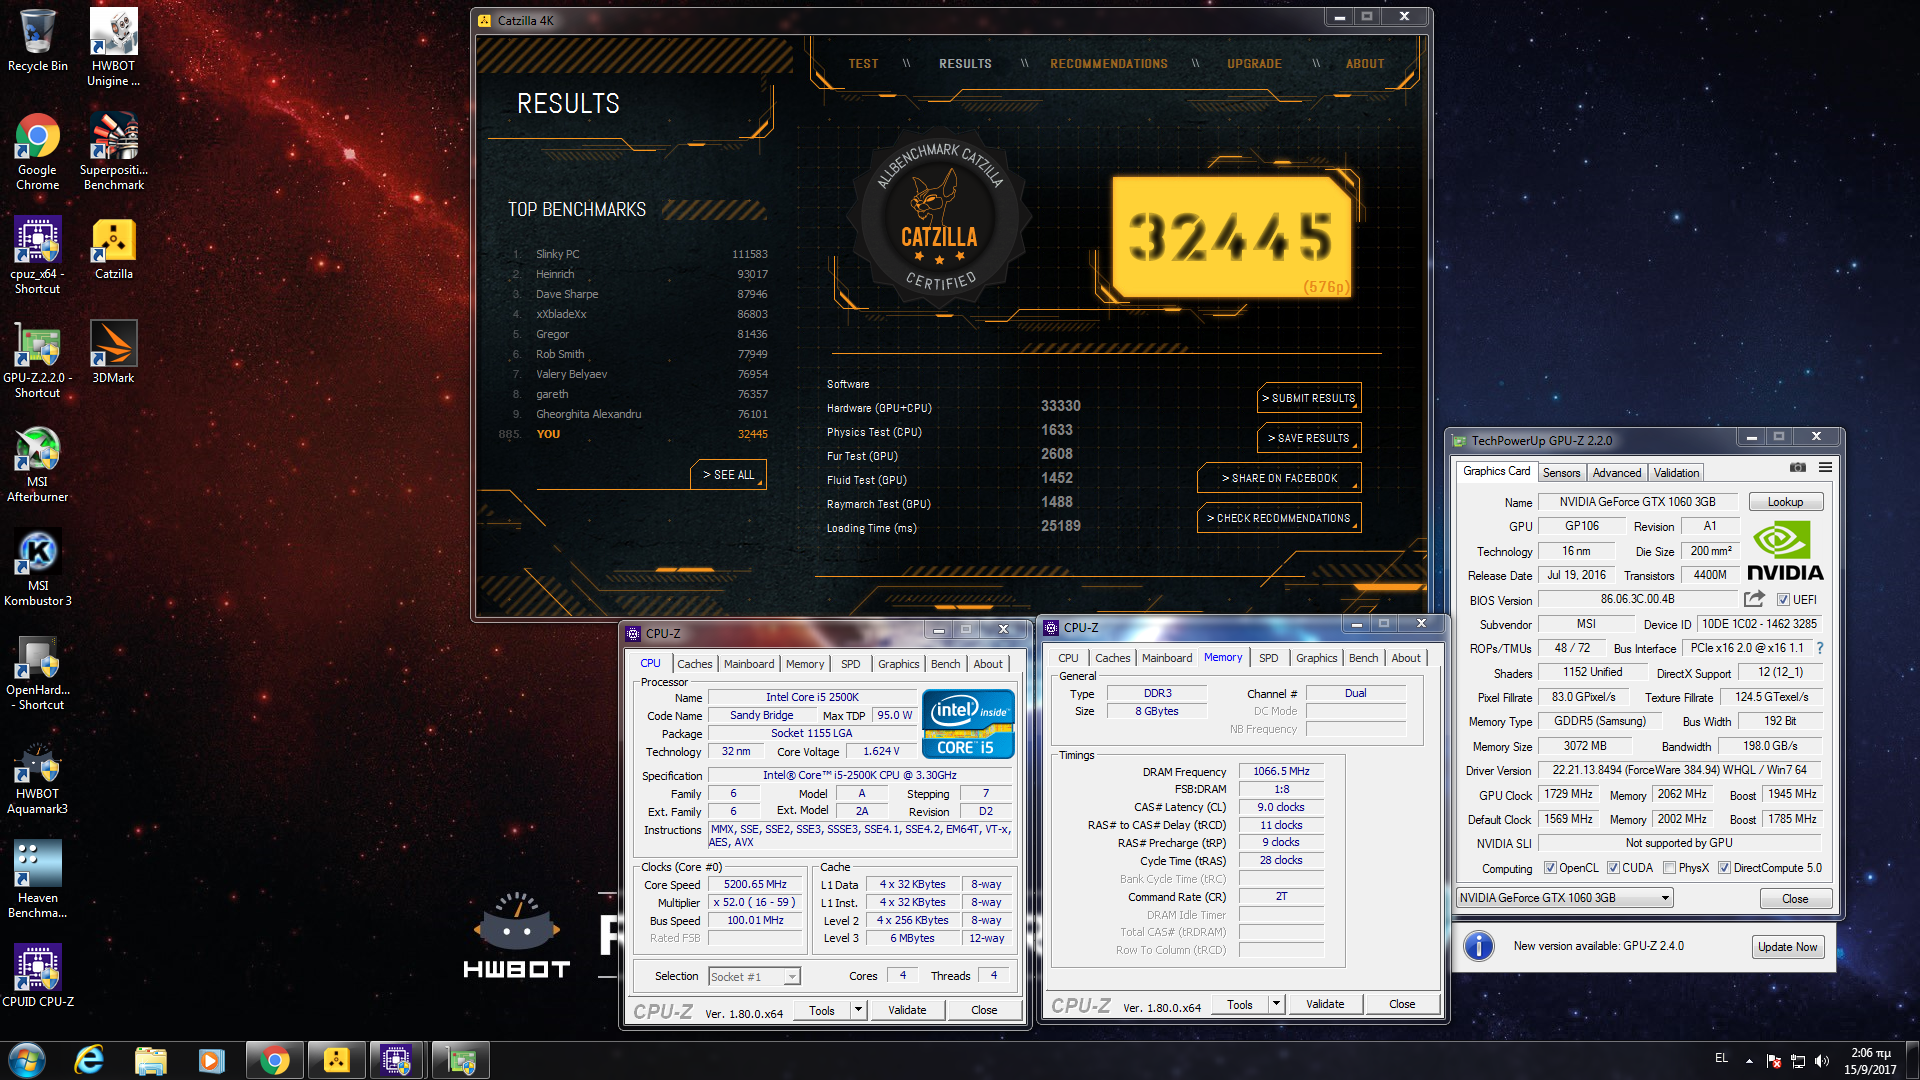Show hidden tray icons arrow
Viewport: 1920px width, 1080px height.
[x=1749, y=1060]
